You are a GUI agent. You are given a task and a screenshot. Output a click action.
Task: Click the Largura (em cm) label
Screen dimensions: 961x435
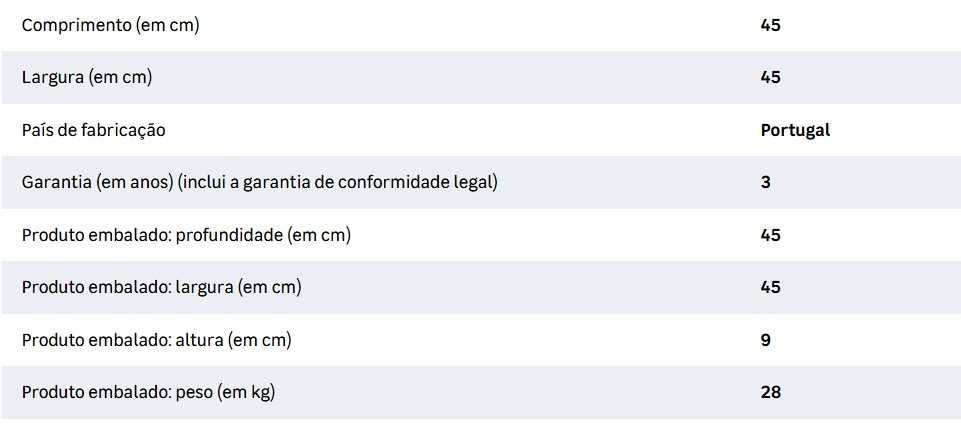86,77
